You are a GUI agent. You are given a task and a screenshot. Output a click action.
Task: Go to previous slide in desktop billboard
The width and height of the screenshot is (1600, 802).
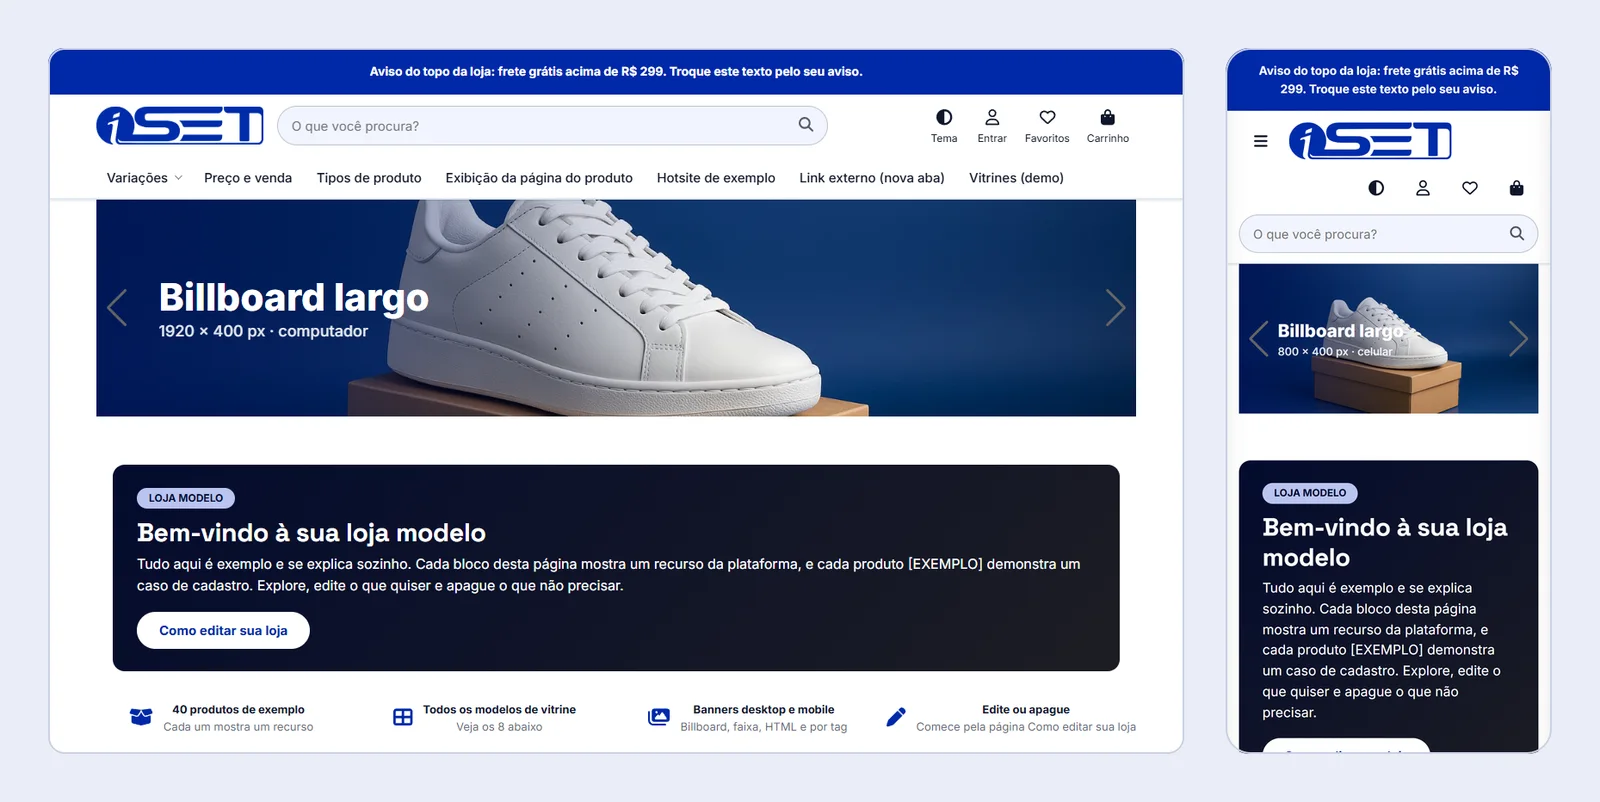117,308
